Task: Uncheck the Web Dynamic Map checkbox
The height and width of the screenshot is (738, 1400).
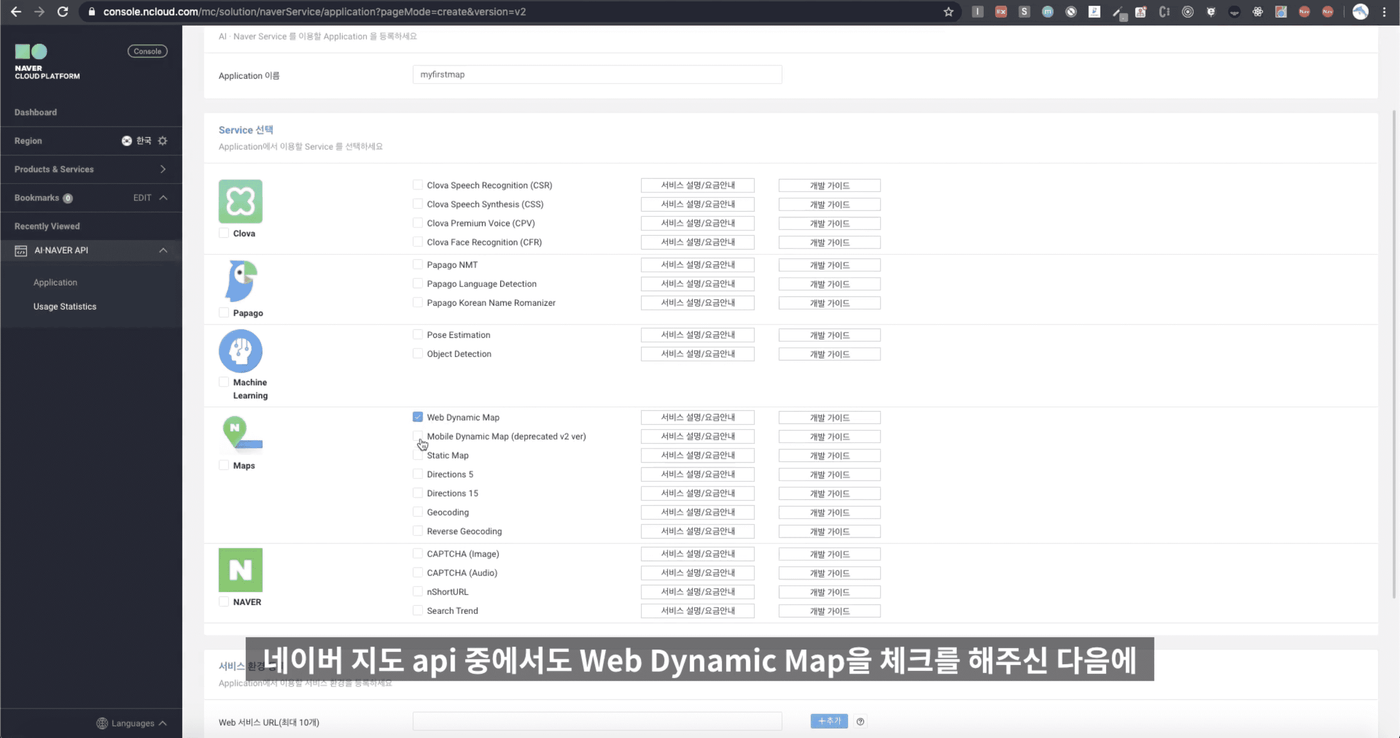Action: (x=418, y=417)
